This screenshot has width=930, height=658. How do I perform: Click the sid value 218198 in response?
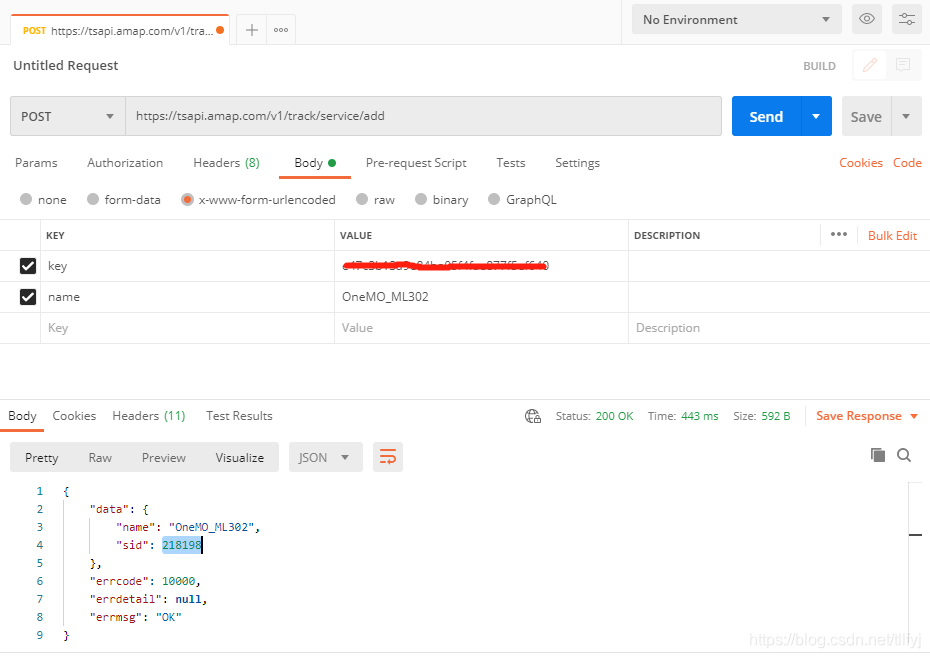[181, 545]
